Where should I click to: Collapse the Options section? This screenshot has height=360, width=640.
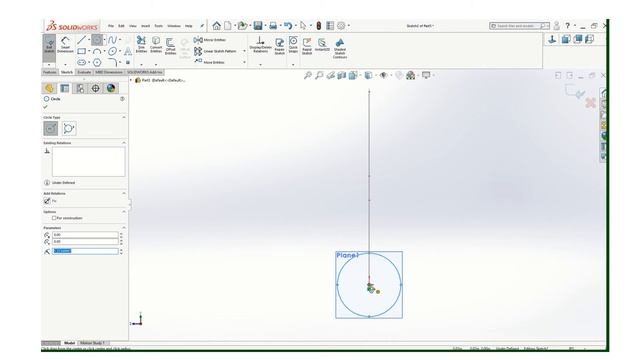tap(124, 212)
